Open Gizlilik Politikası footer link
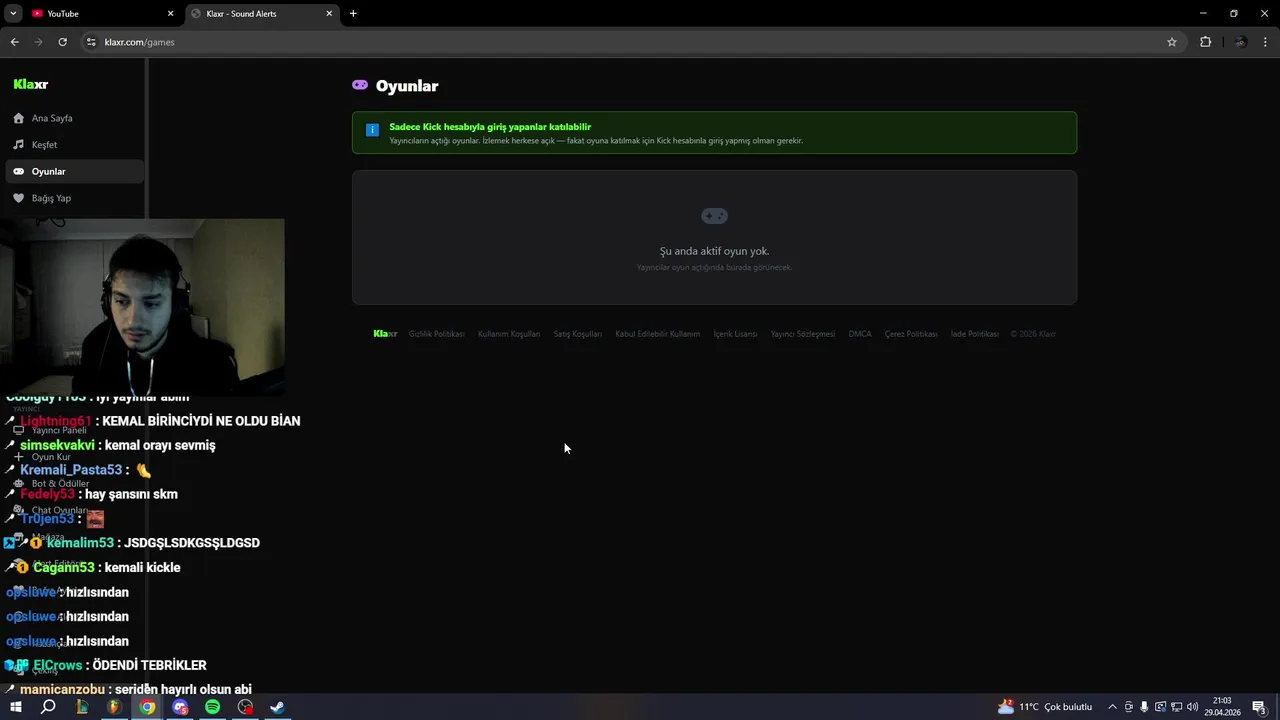1280x720 pixels. (x=437, y=334)
